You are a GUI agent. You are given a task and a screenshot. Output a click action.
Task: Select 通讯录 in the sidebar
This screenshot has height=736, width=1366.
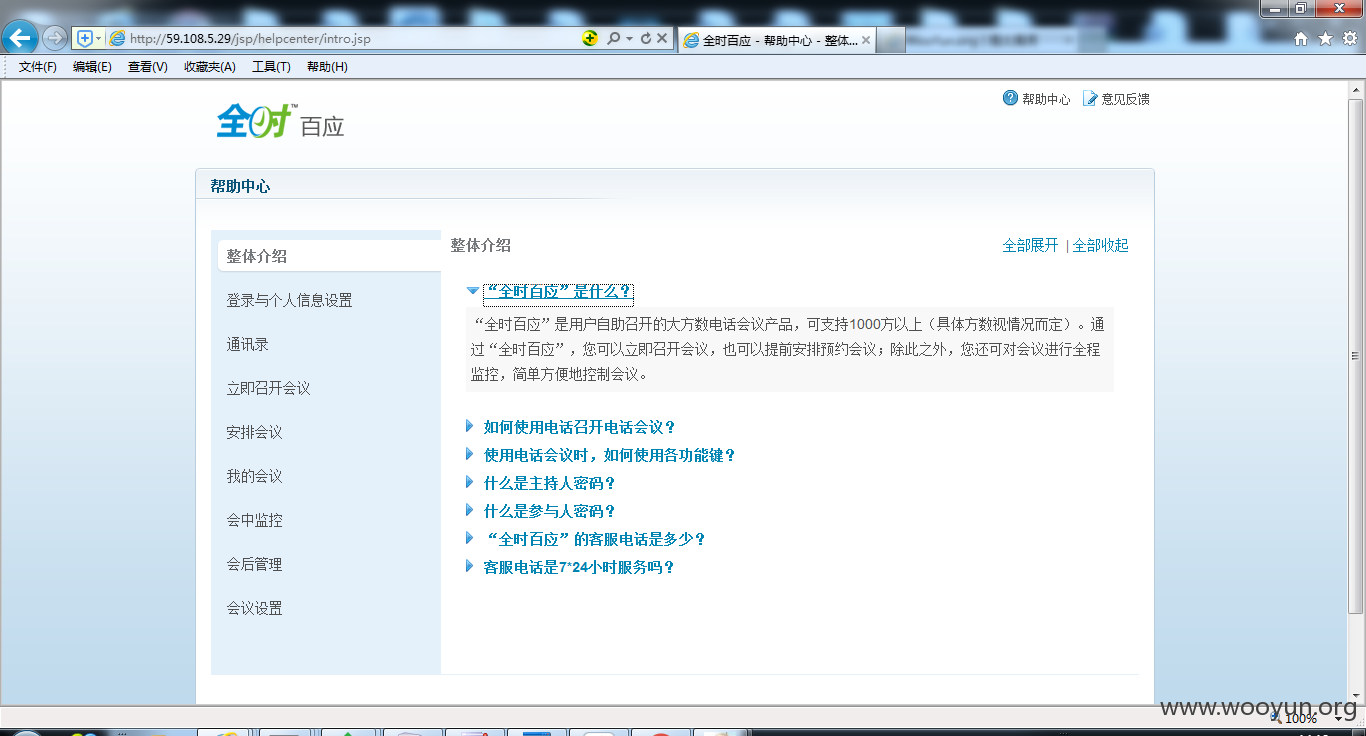tap(247, 344)
